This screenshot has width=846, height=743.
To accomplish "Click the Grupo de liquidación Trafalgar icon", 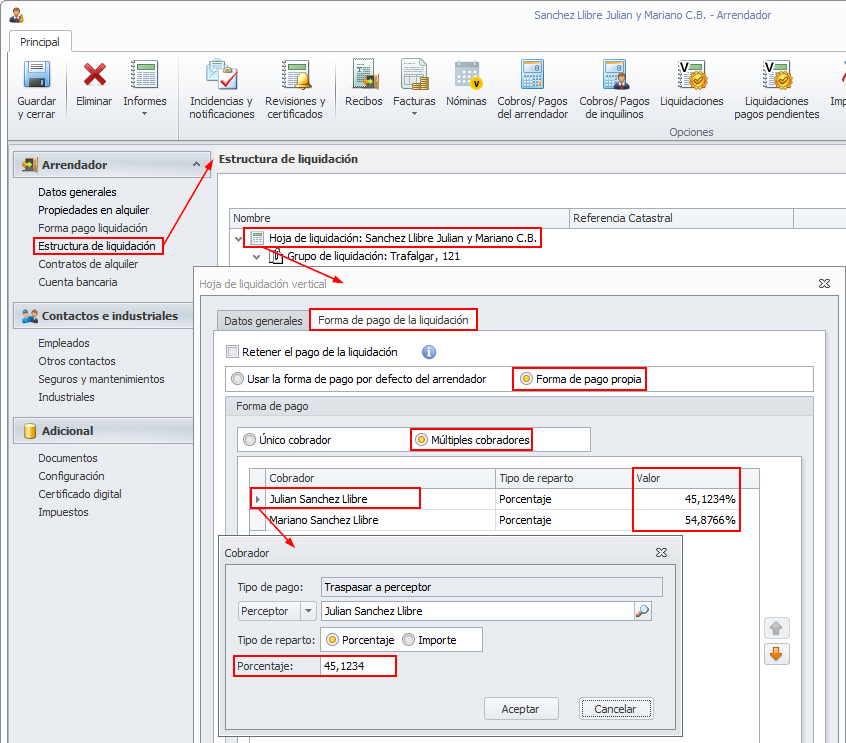I will click(x=276, y=256).
